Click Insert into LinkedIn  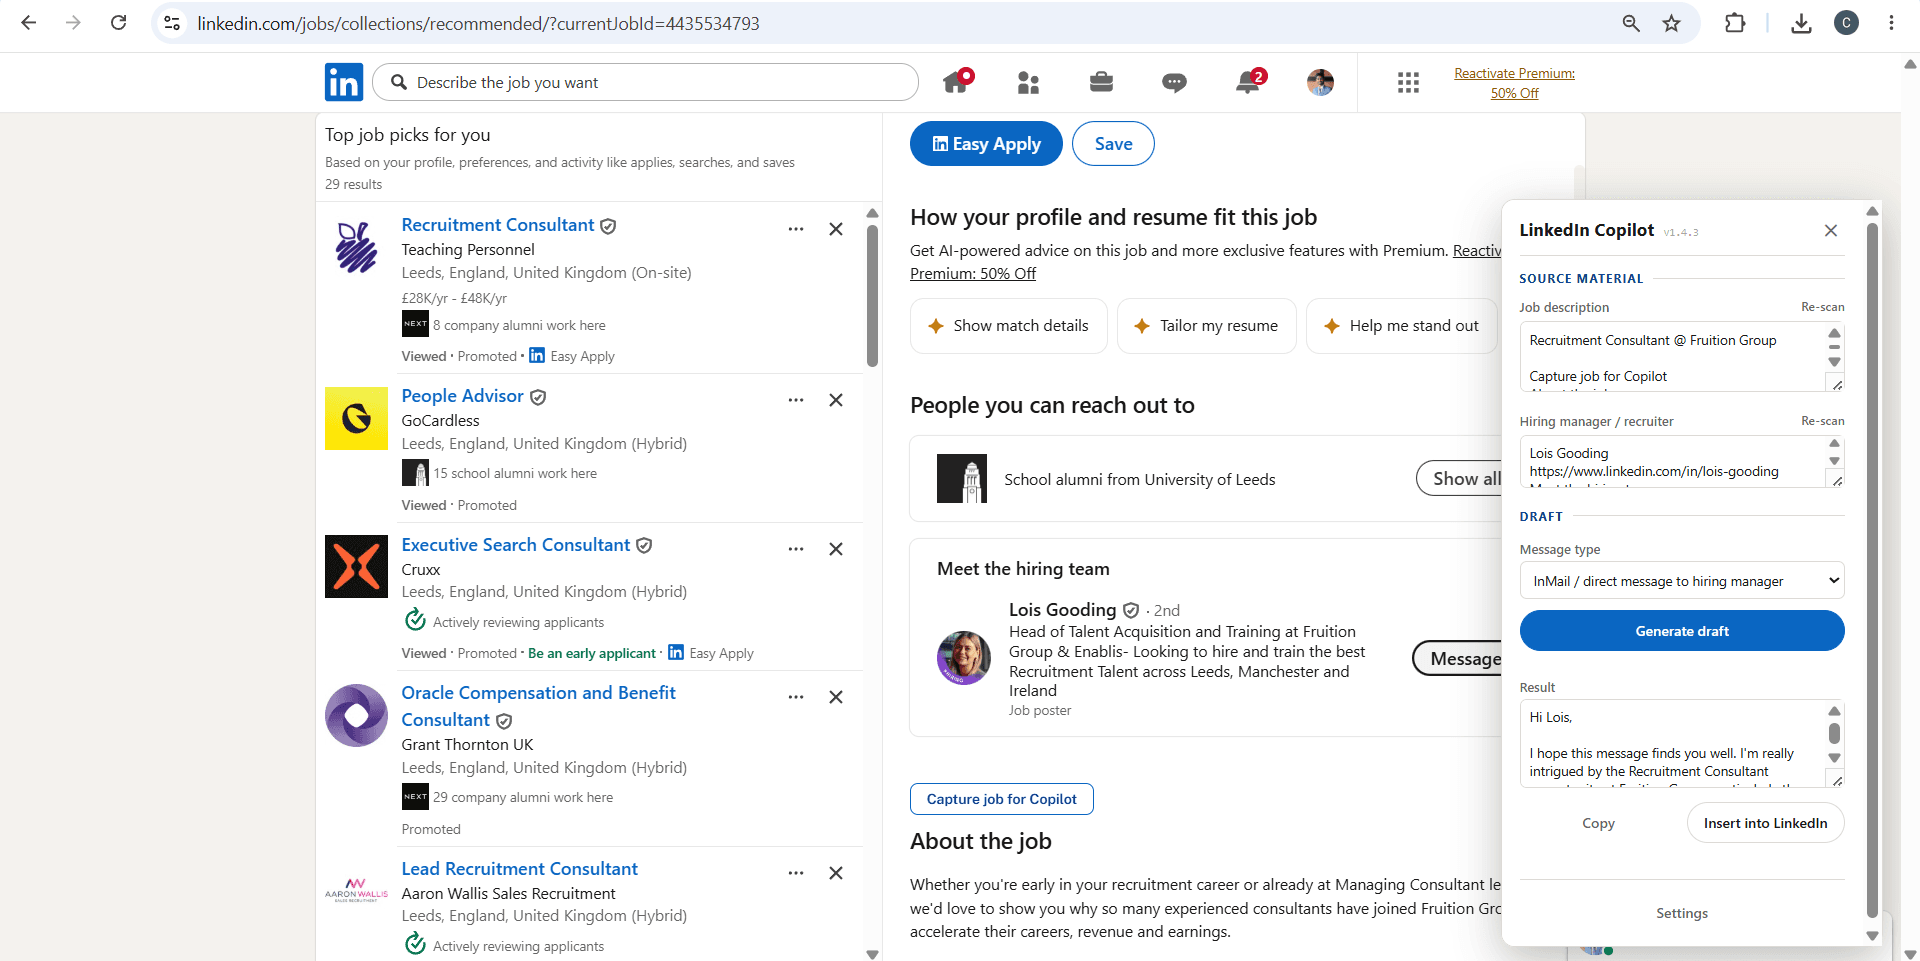point(1765,823)
